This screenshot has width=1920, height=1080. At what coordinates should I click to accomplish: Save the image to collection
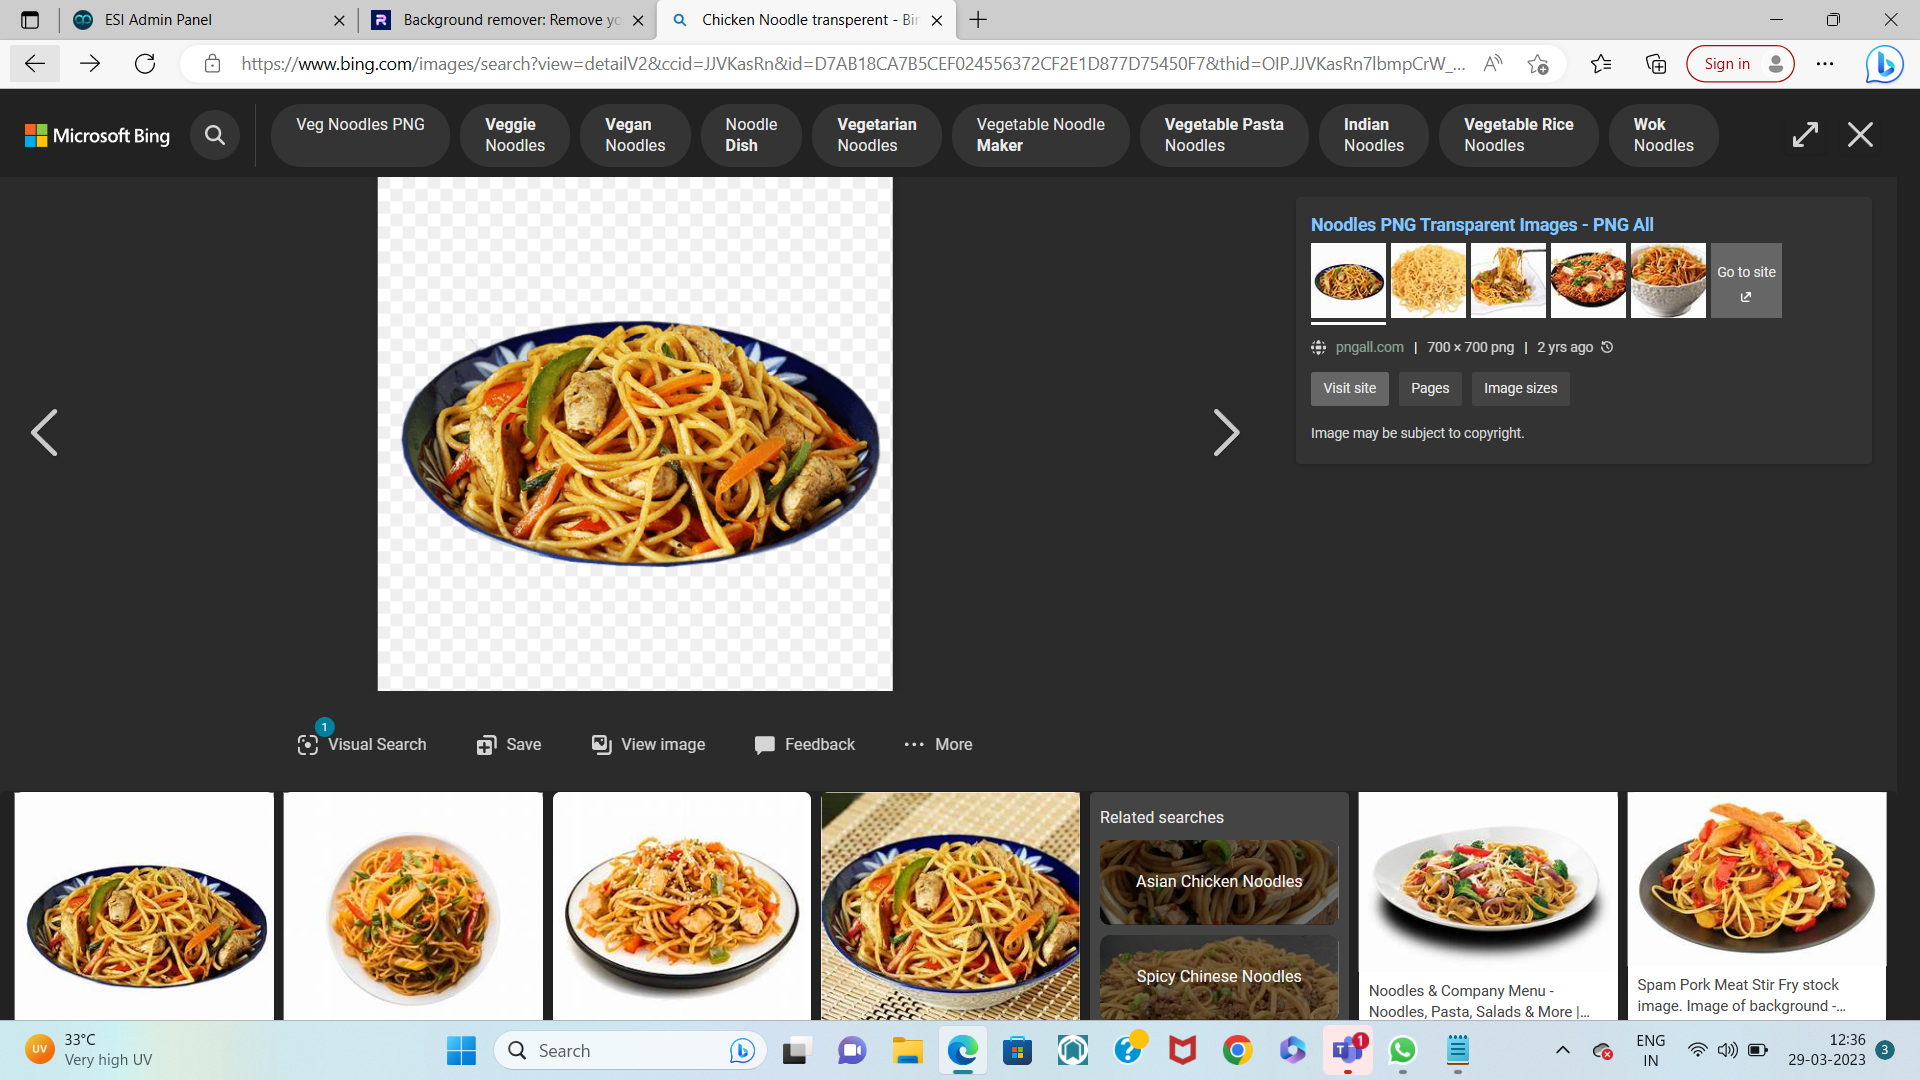click(509, 744)
